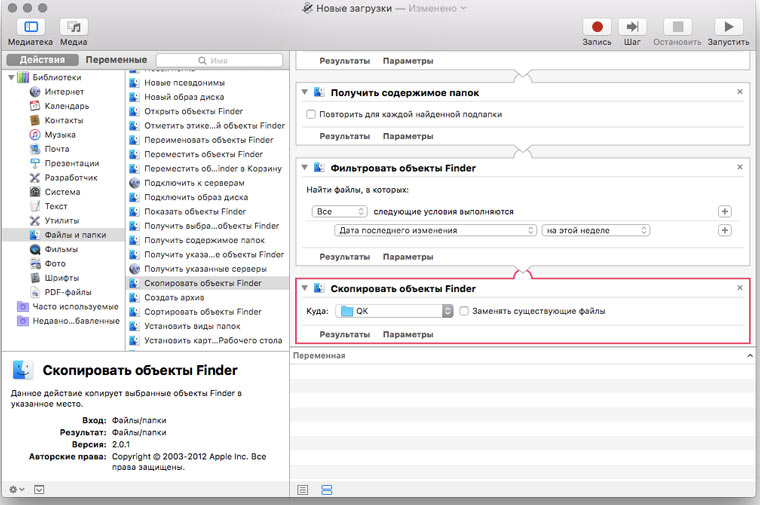Select the Презентации library category

point(72,163)
